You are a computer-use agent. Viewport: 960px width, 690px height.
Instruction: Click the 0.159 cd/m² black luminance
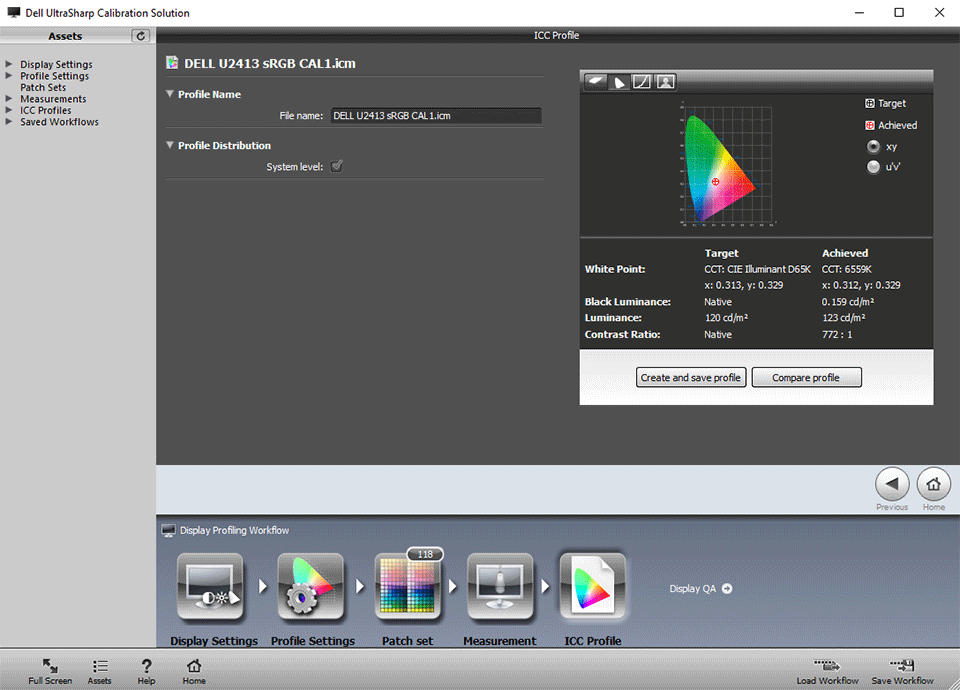point(848,302)
